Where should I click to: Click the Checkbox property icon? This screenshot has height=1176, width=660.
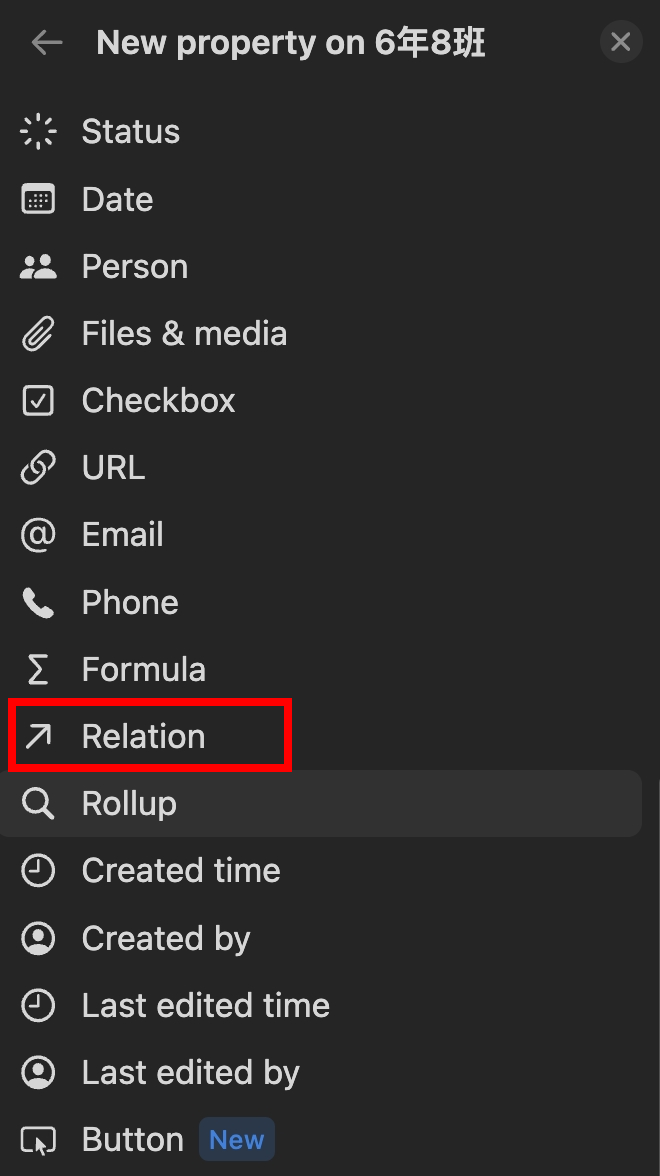(38, 401)
